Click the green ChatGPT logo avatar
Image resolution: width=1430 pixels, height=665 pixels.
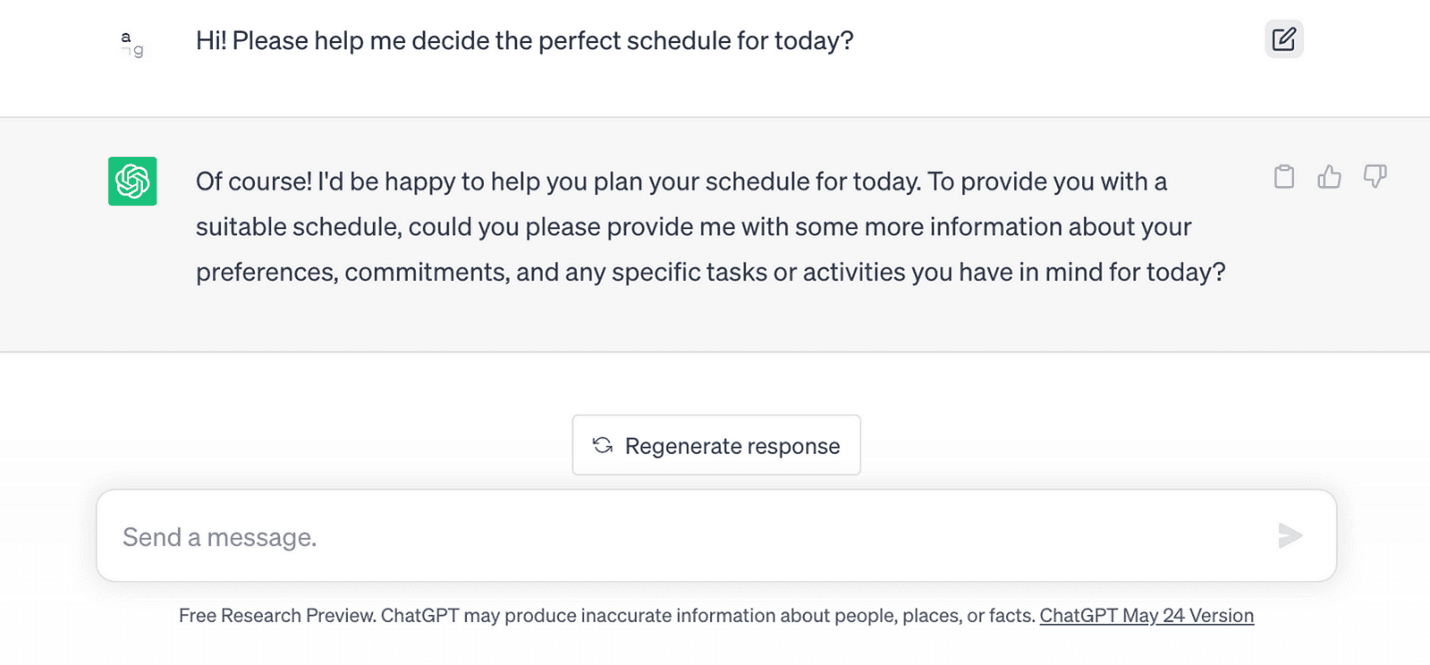coord(132,181)
